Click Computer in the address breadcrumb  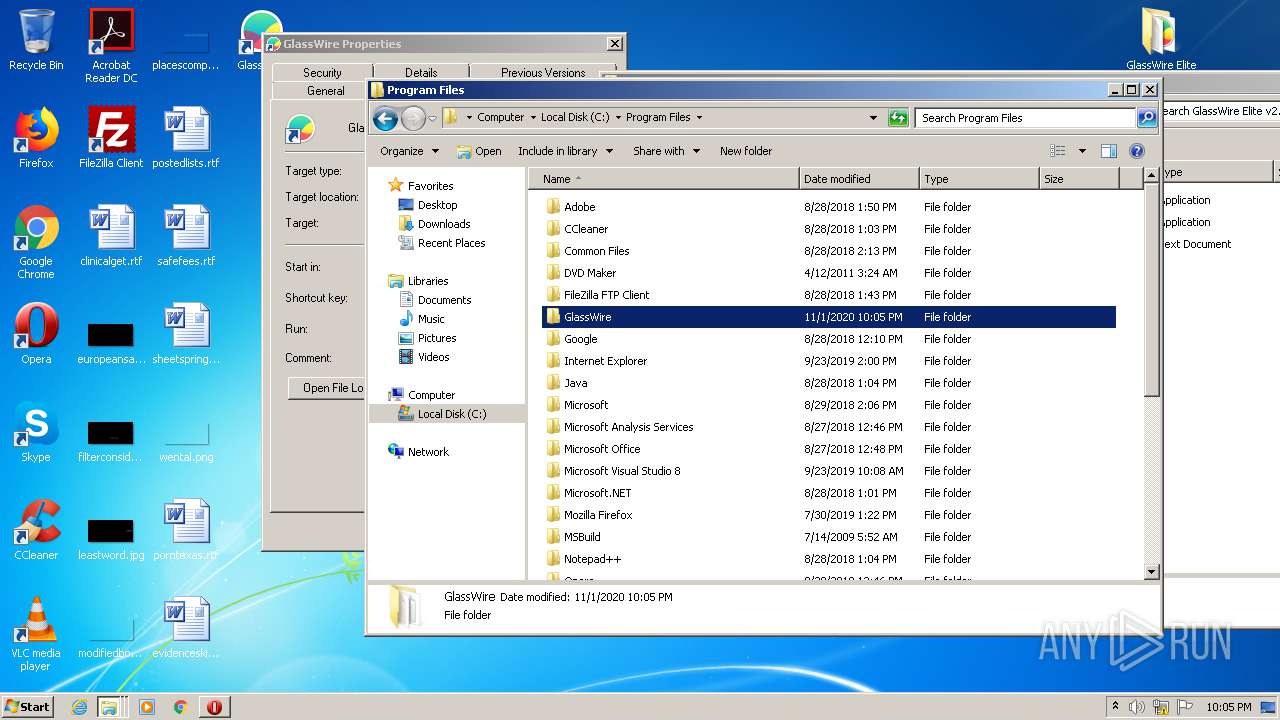click(500, 117)
